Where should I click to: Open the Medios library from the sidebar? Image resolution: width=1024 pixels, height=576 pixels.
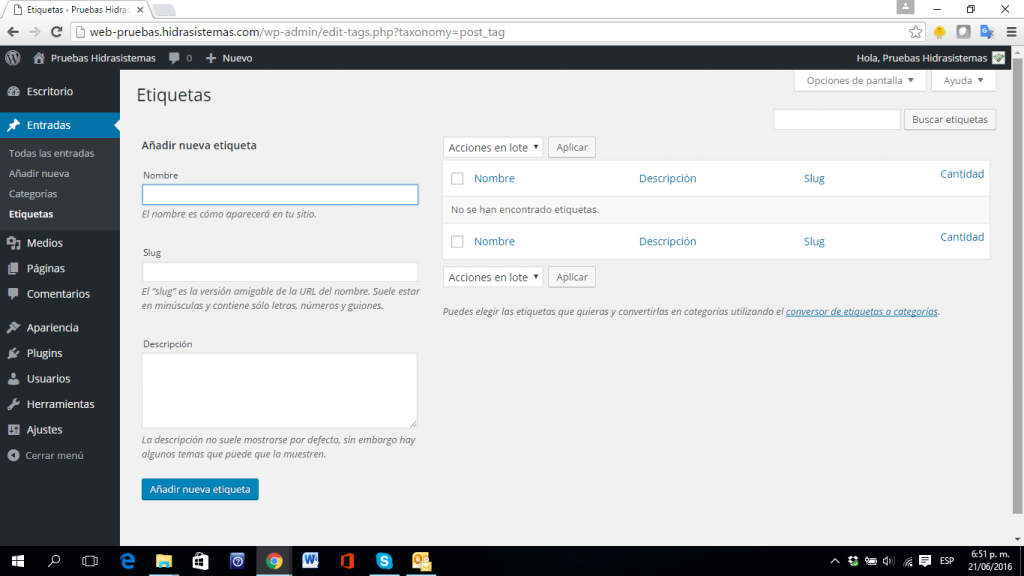click(44, 242)
